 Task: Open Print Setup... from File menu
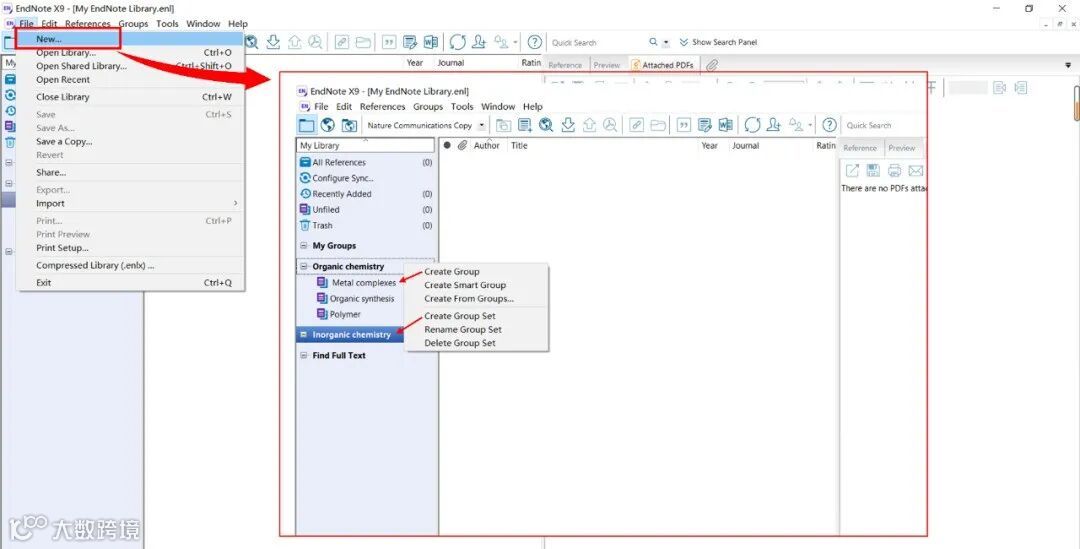point(62,248)
